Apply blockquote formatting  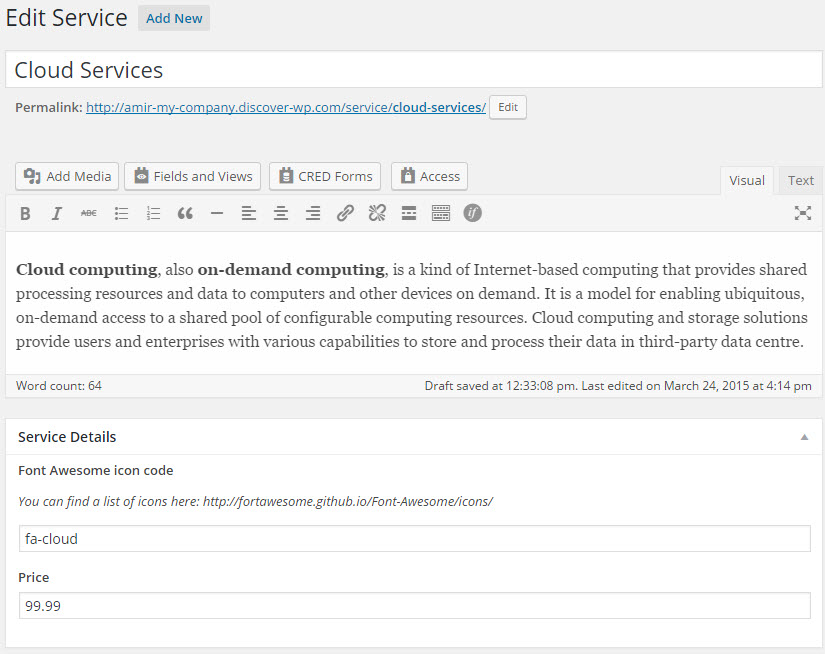tap(185, 213)
